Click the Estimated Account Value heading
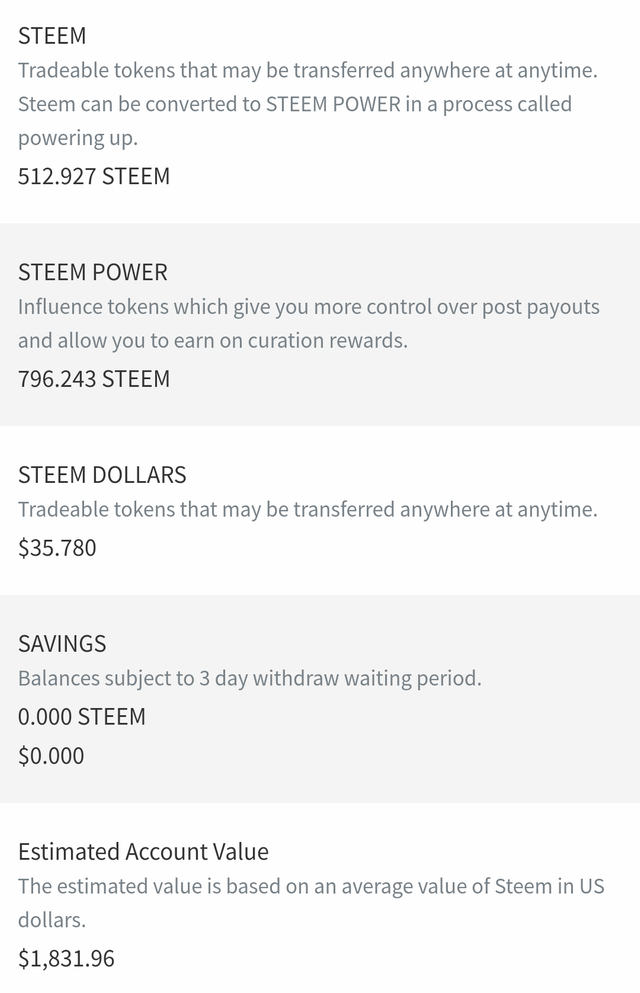Viewport: 640px width, 993px height. pos(143,852)
